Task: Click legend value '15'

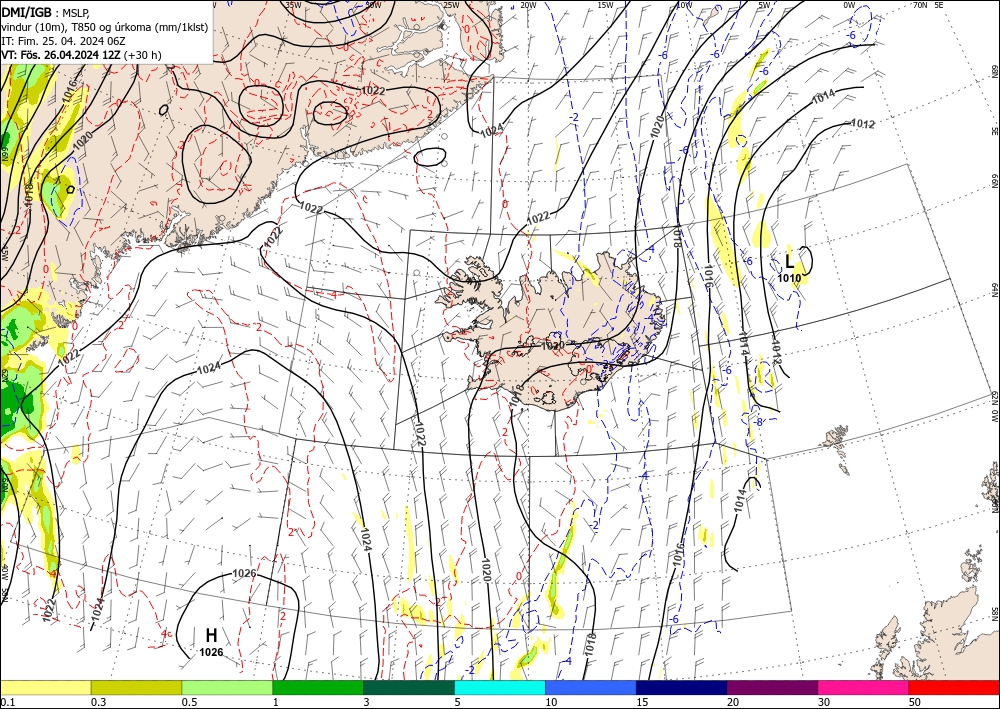Action: pos(642,702)
